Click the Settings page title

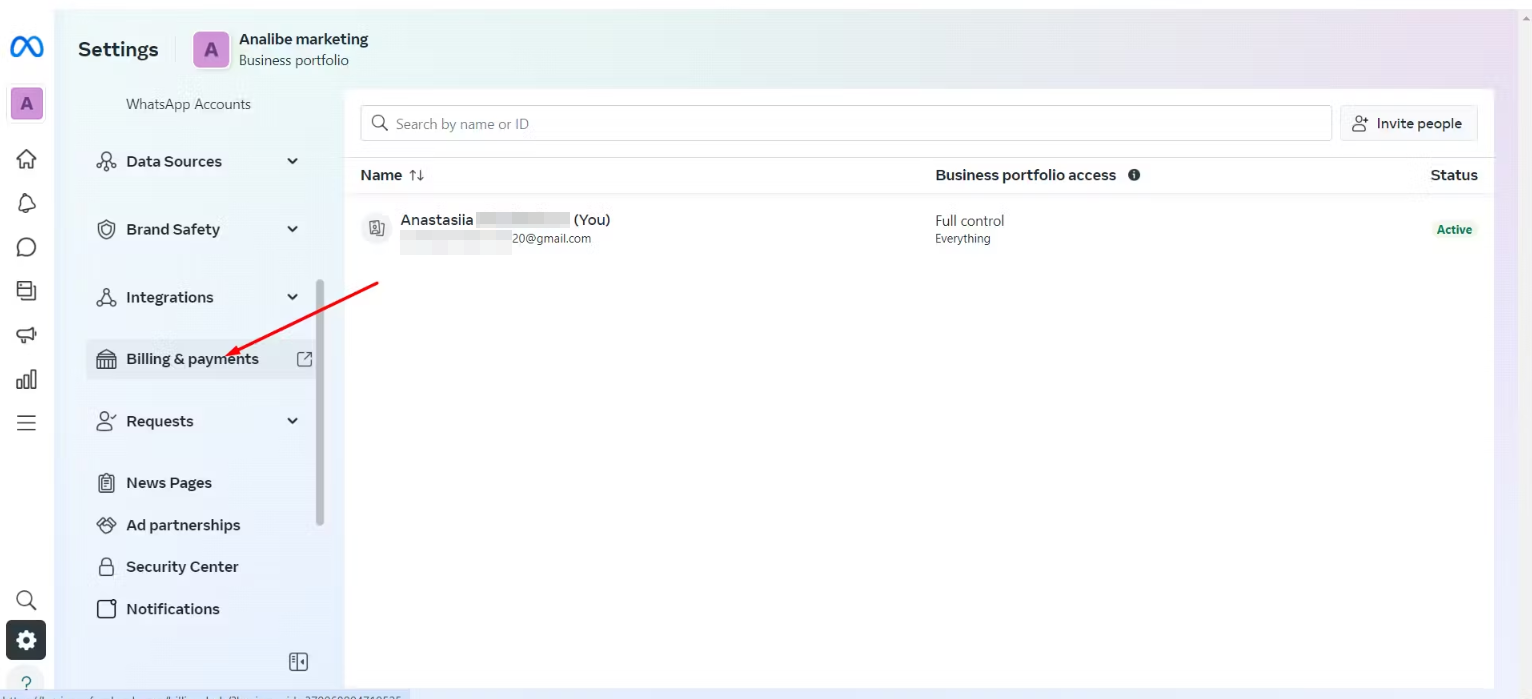click(x=118, y=49)
